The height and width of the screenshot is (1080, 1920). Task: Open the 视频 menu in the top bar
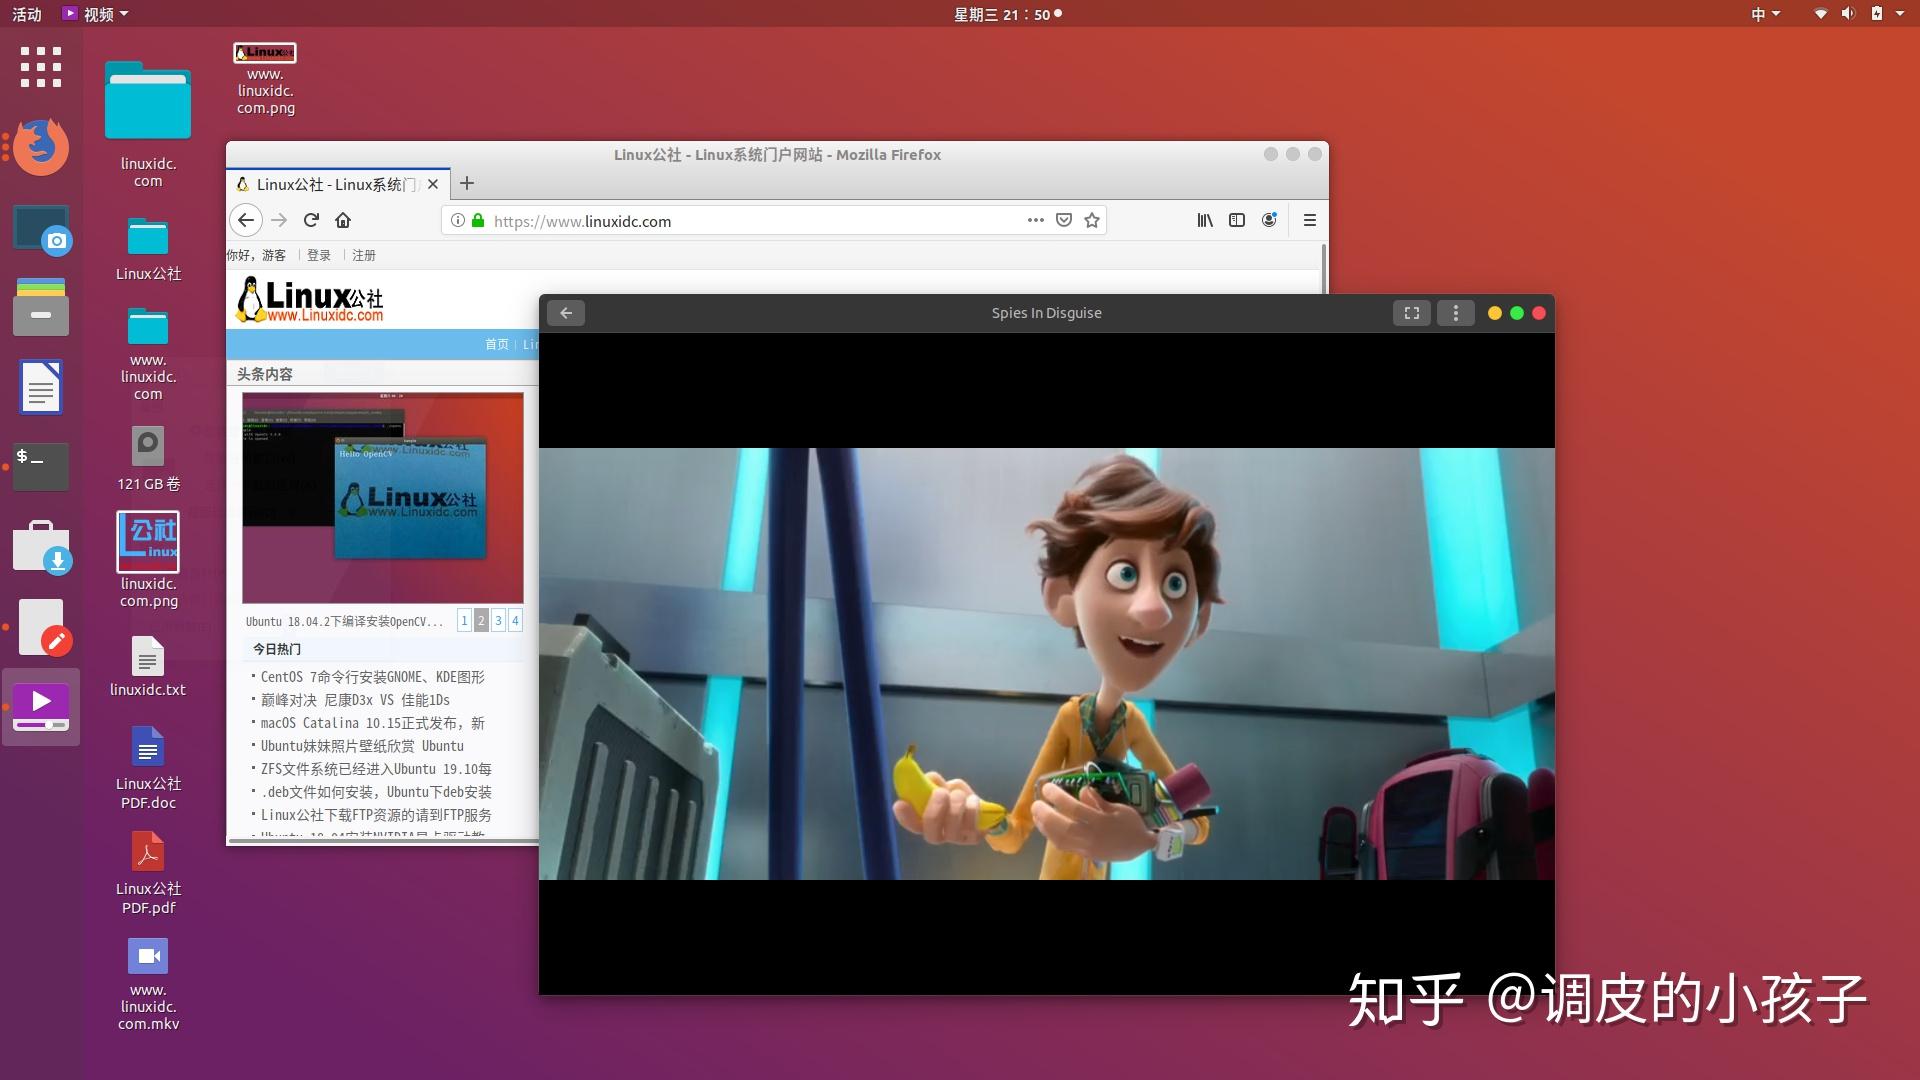(x=100, y=13)
